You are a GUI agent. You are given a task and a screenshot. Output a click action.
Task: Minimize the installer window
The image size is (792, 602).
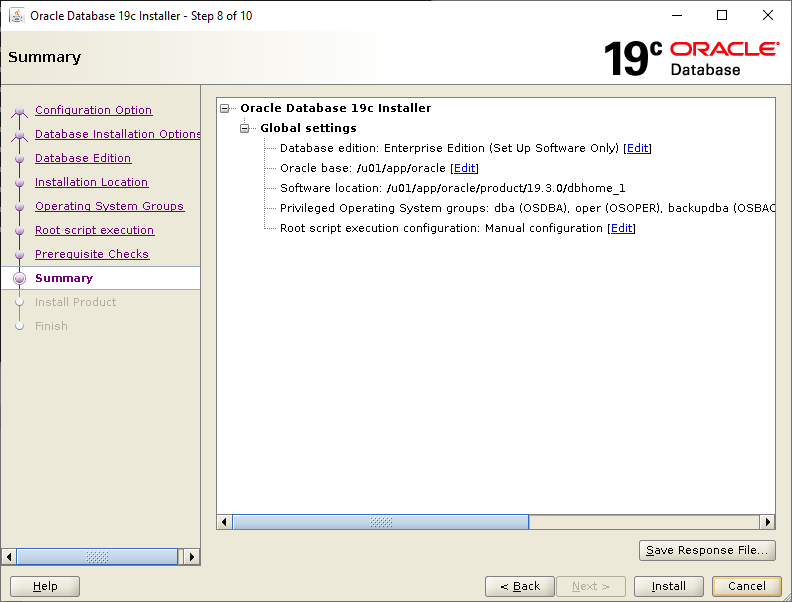pyautogui.click(x=677, y=16)
